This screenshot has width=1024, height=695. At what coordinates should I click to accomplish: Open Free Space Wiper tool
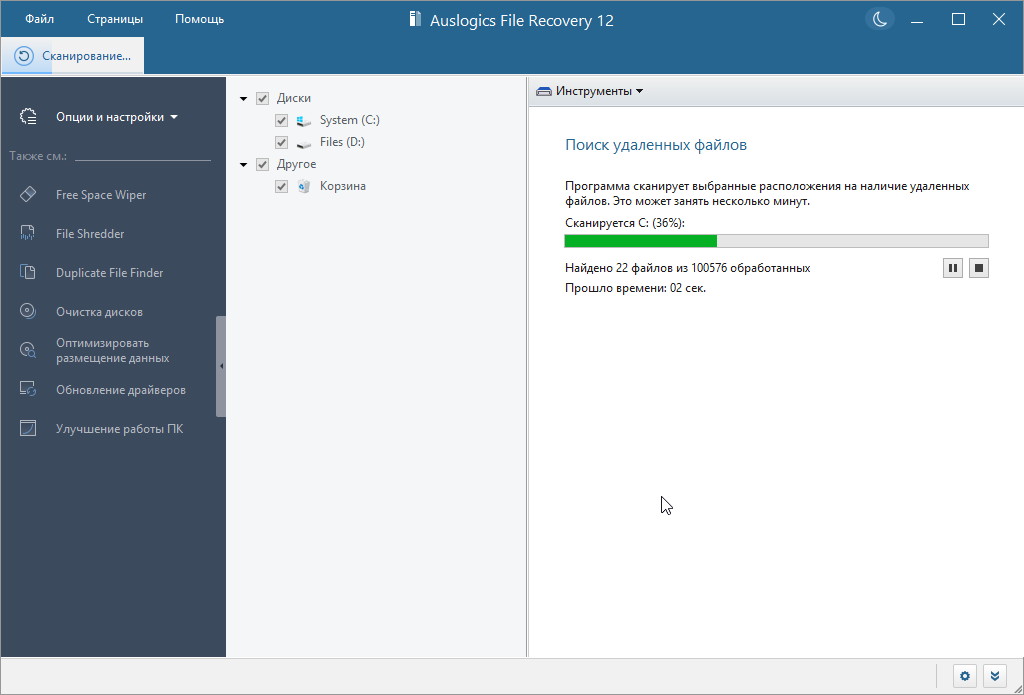101,195
